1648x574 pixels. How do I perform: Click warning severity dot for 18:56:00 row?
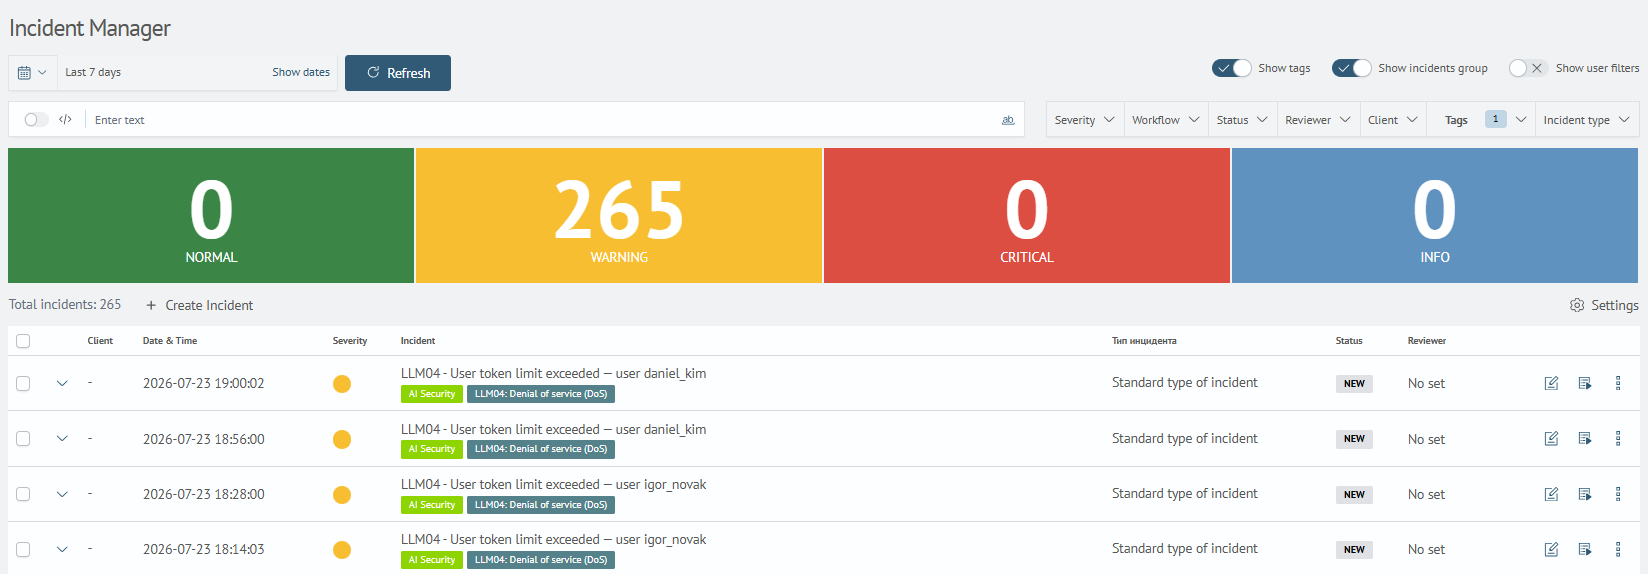tap(342, 439)
